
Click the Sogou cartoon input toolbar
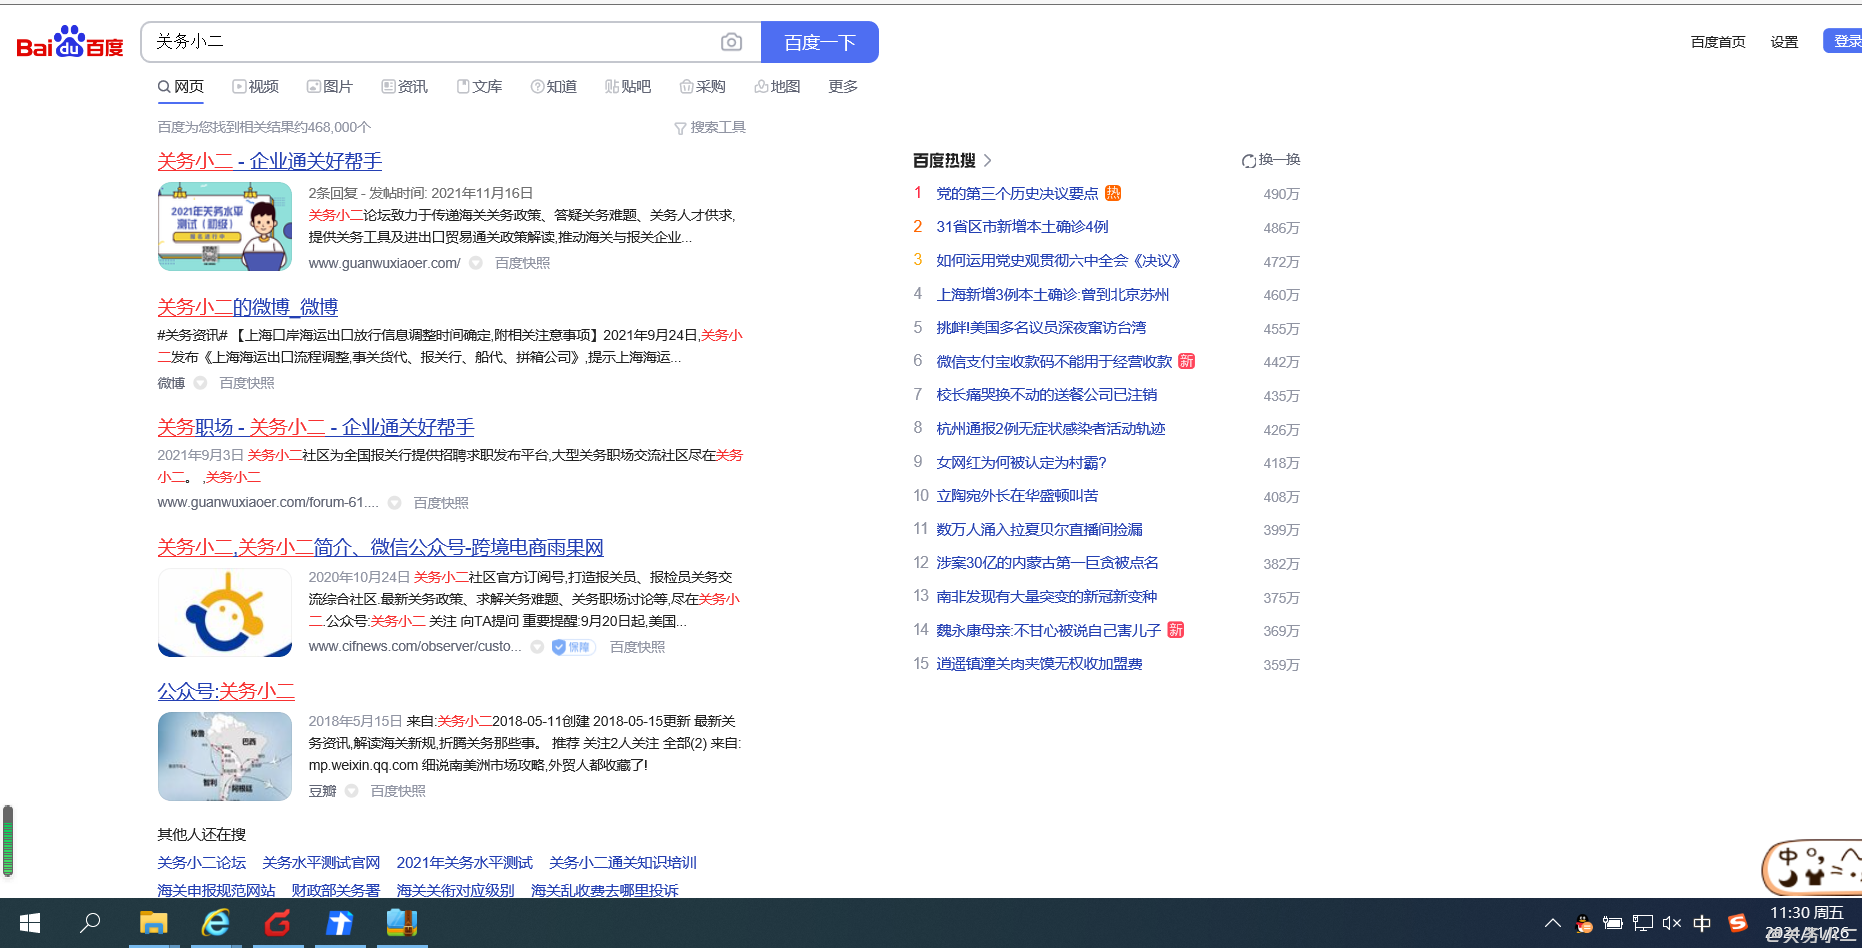coord(1812,867)
